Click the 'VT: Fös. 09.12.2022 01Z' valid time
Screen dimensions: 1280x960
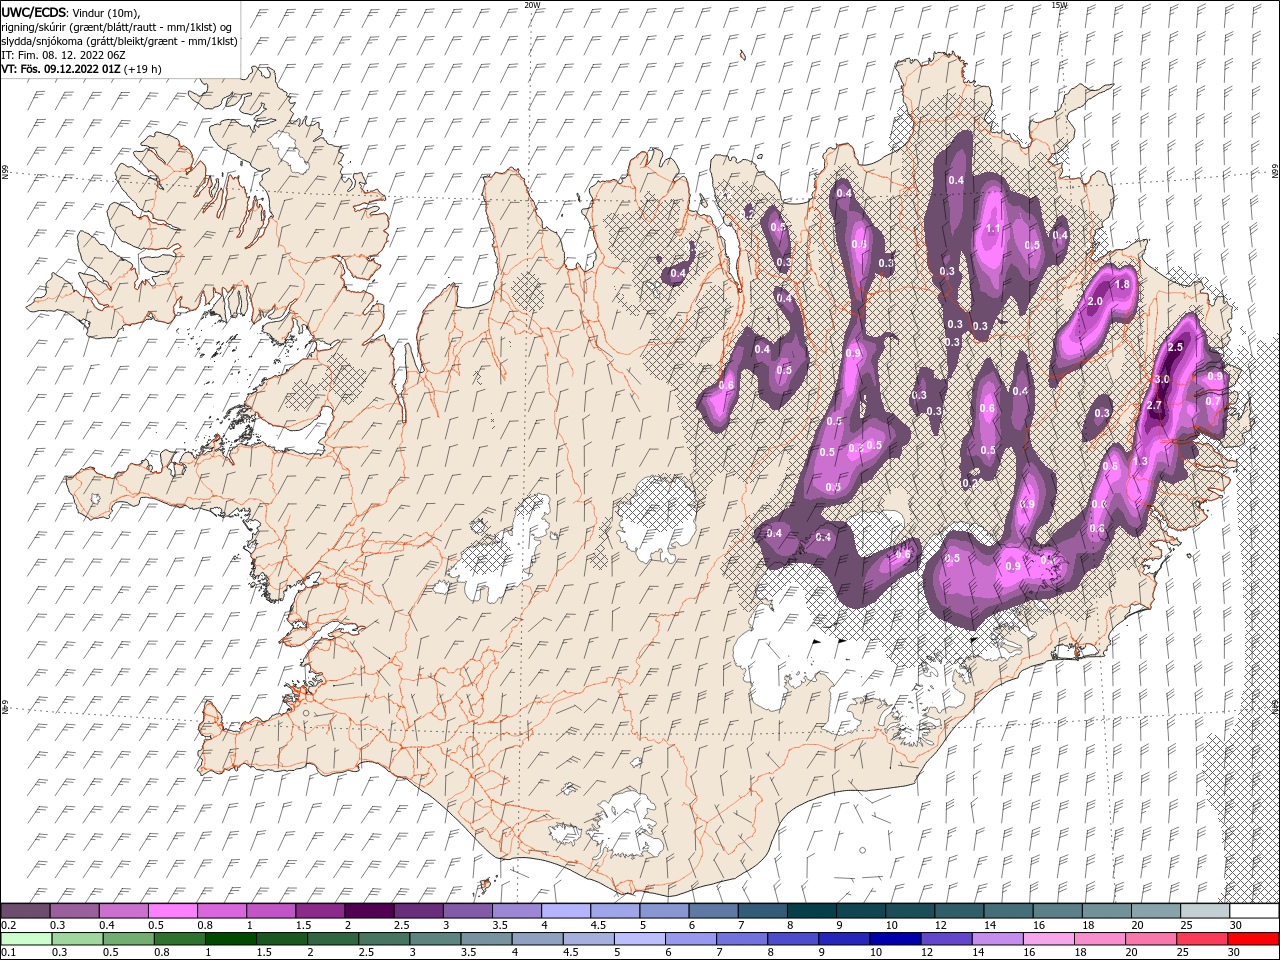tap(61, 69)
